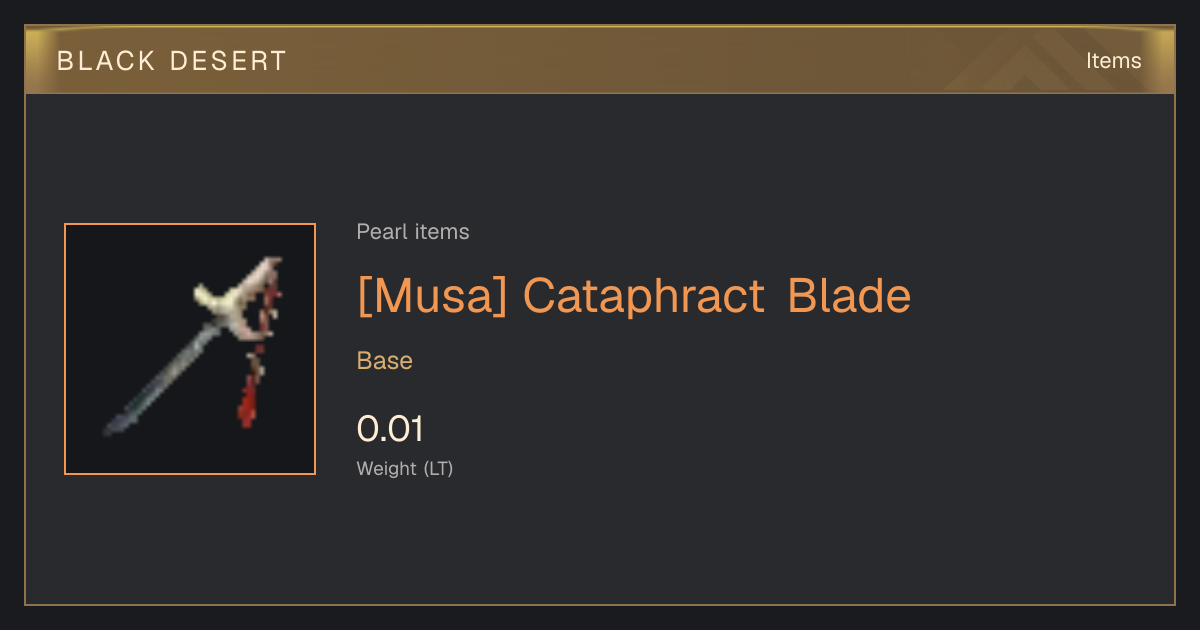The image size is (1200, 630).
Task: Click the BLACK DESERT site title
Action: coord(172,61)
